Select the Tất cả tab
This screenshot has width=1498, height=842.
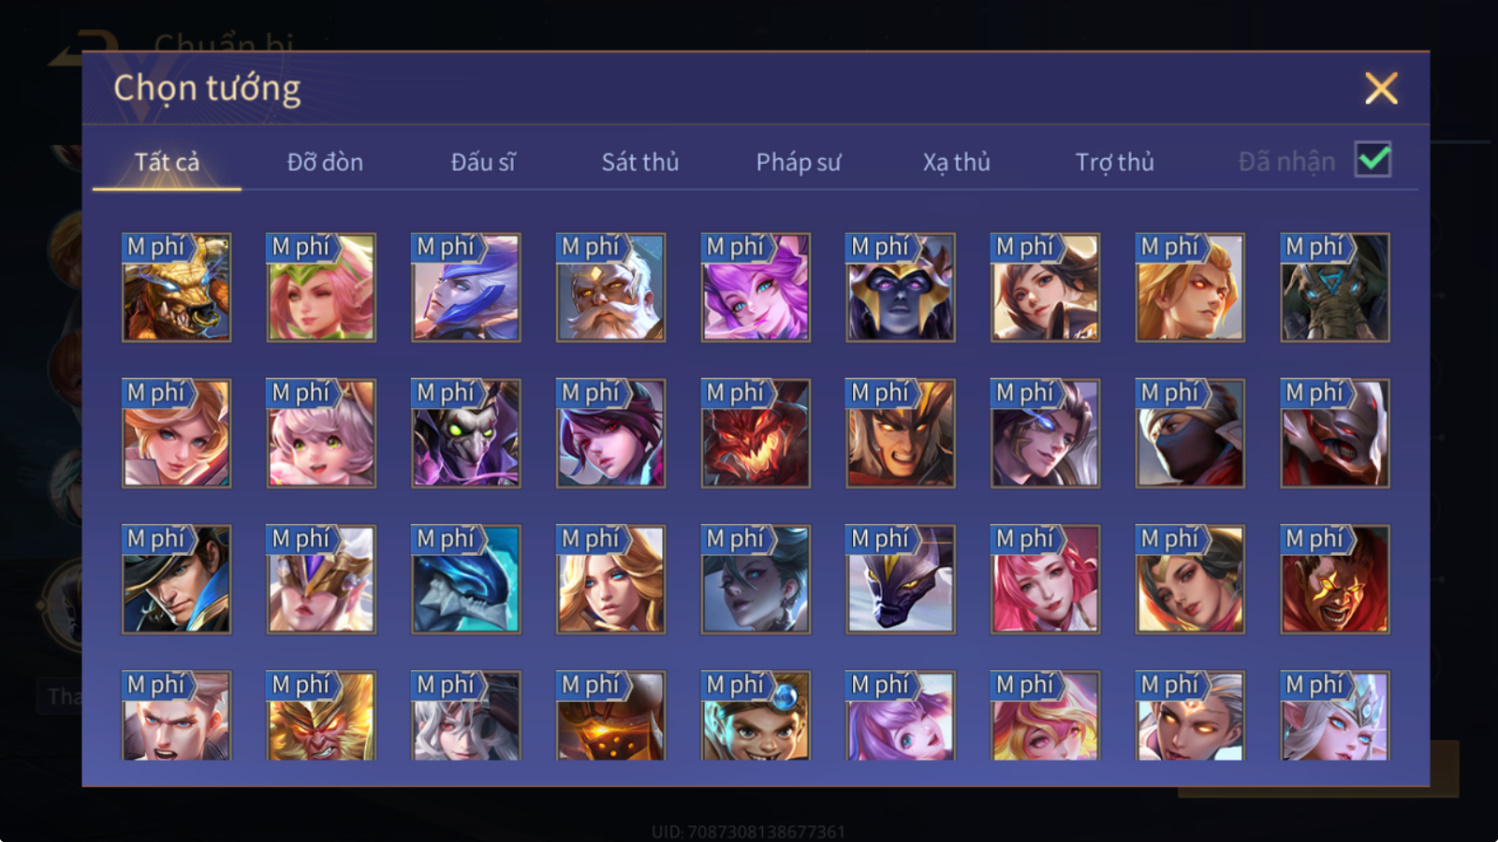tap(167, 162)
